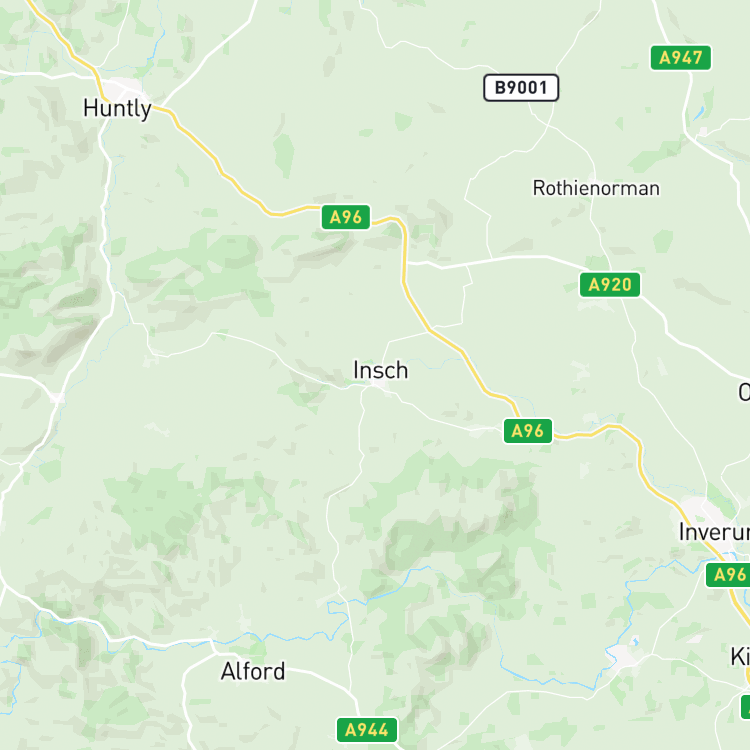
Task: Select the Inverurie town label
Action: click(714, 532)
